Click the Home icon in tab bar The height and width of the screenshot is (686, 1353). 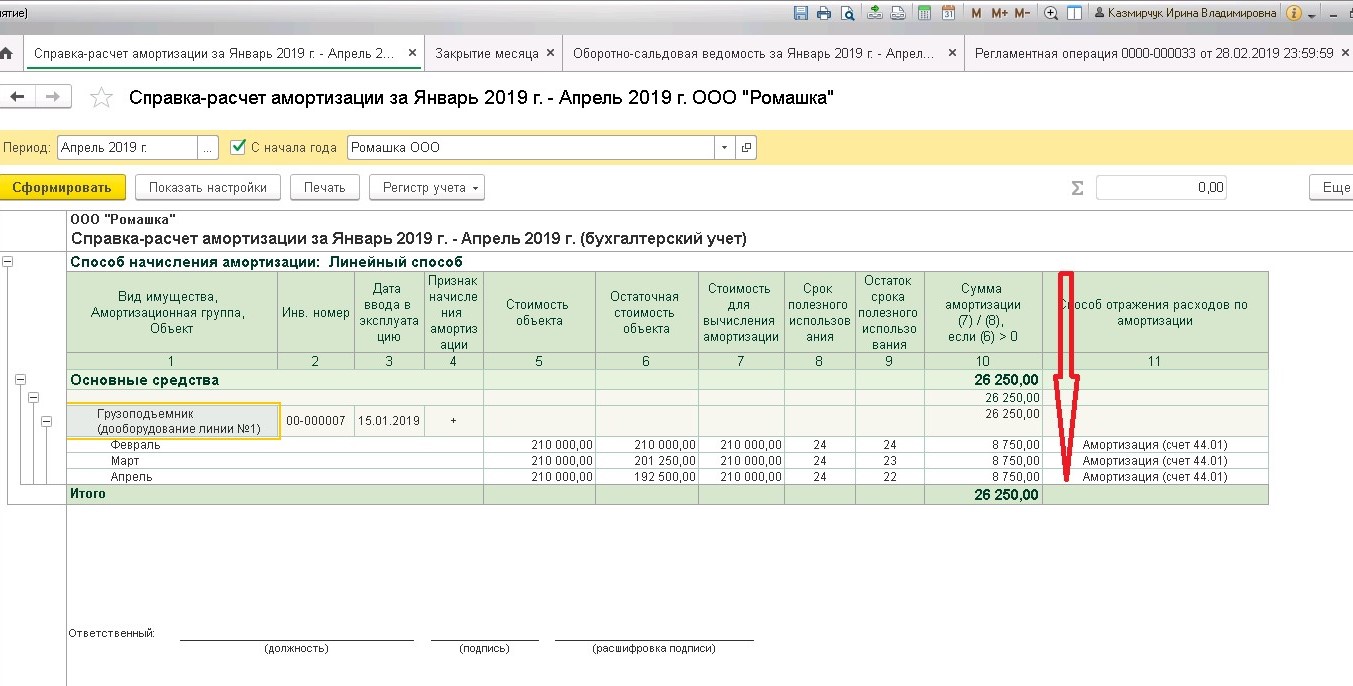pos(6,53)
